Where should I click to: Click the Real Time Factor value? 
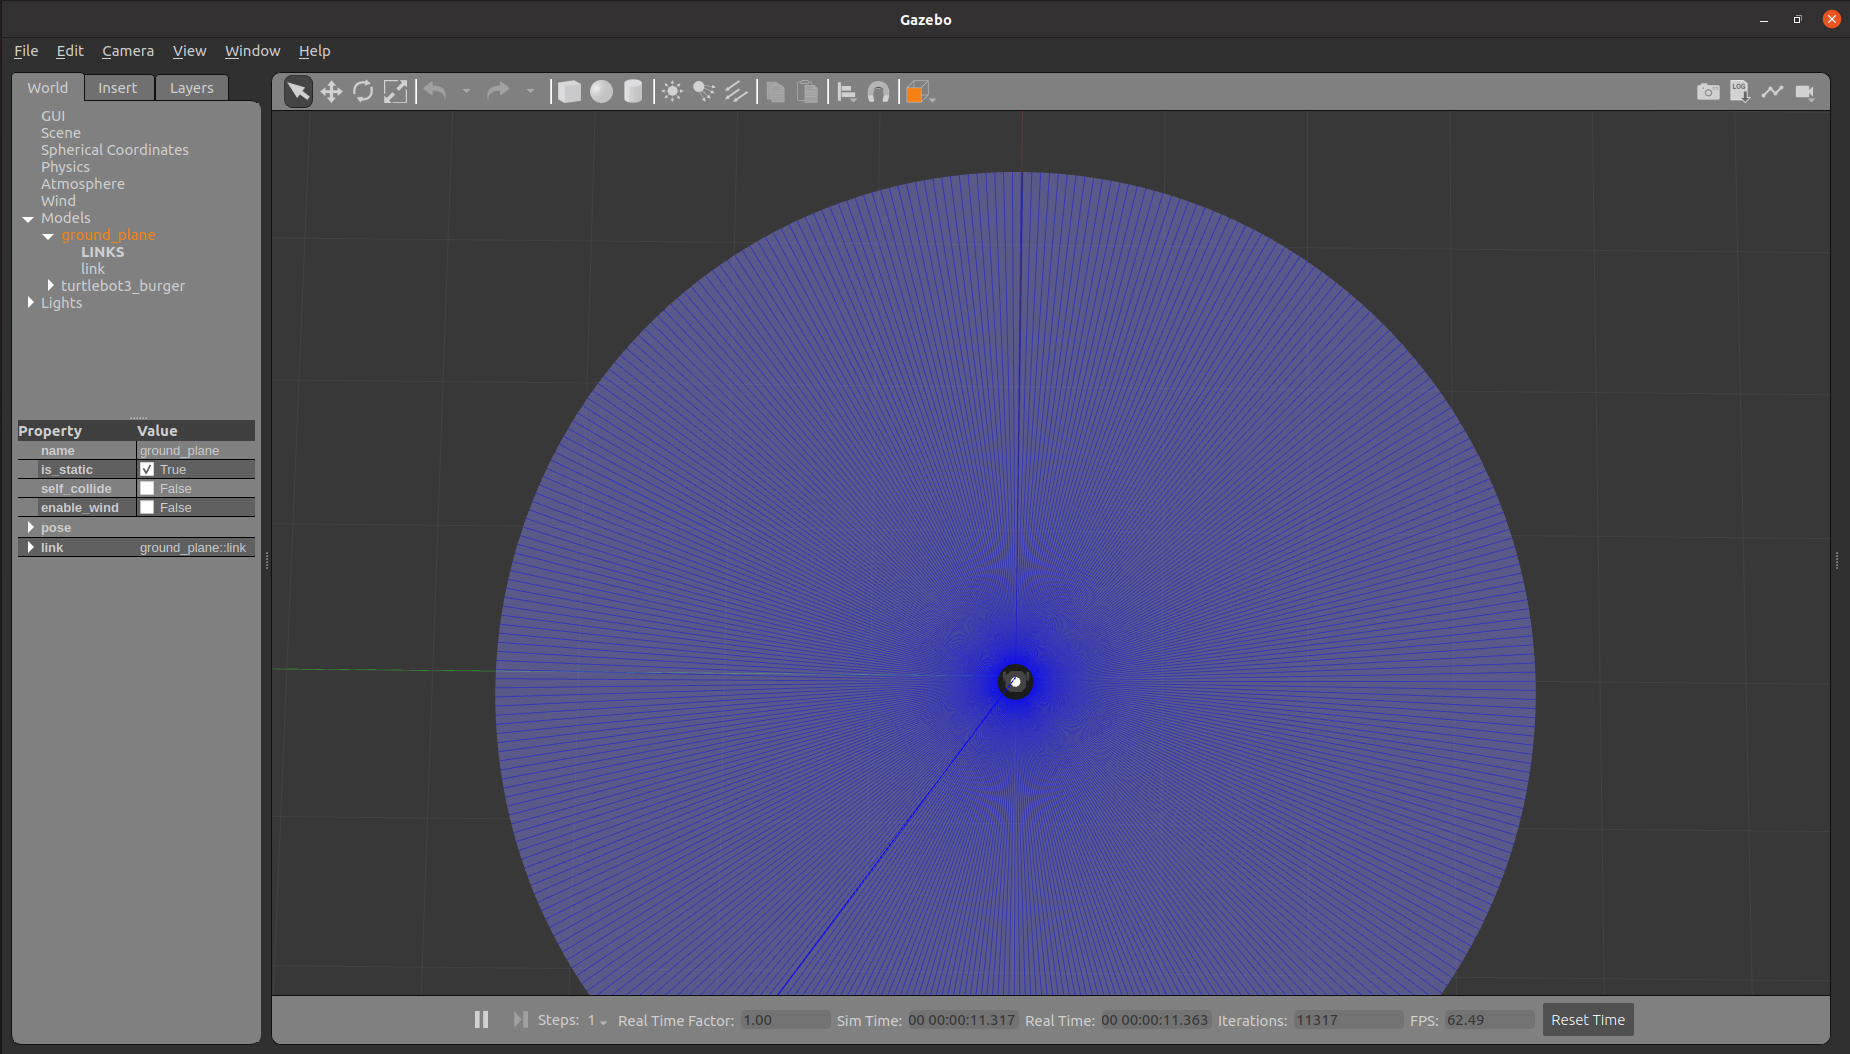tap(785, 1020)
